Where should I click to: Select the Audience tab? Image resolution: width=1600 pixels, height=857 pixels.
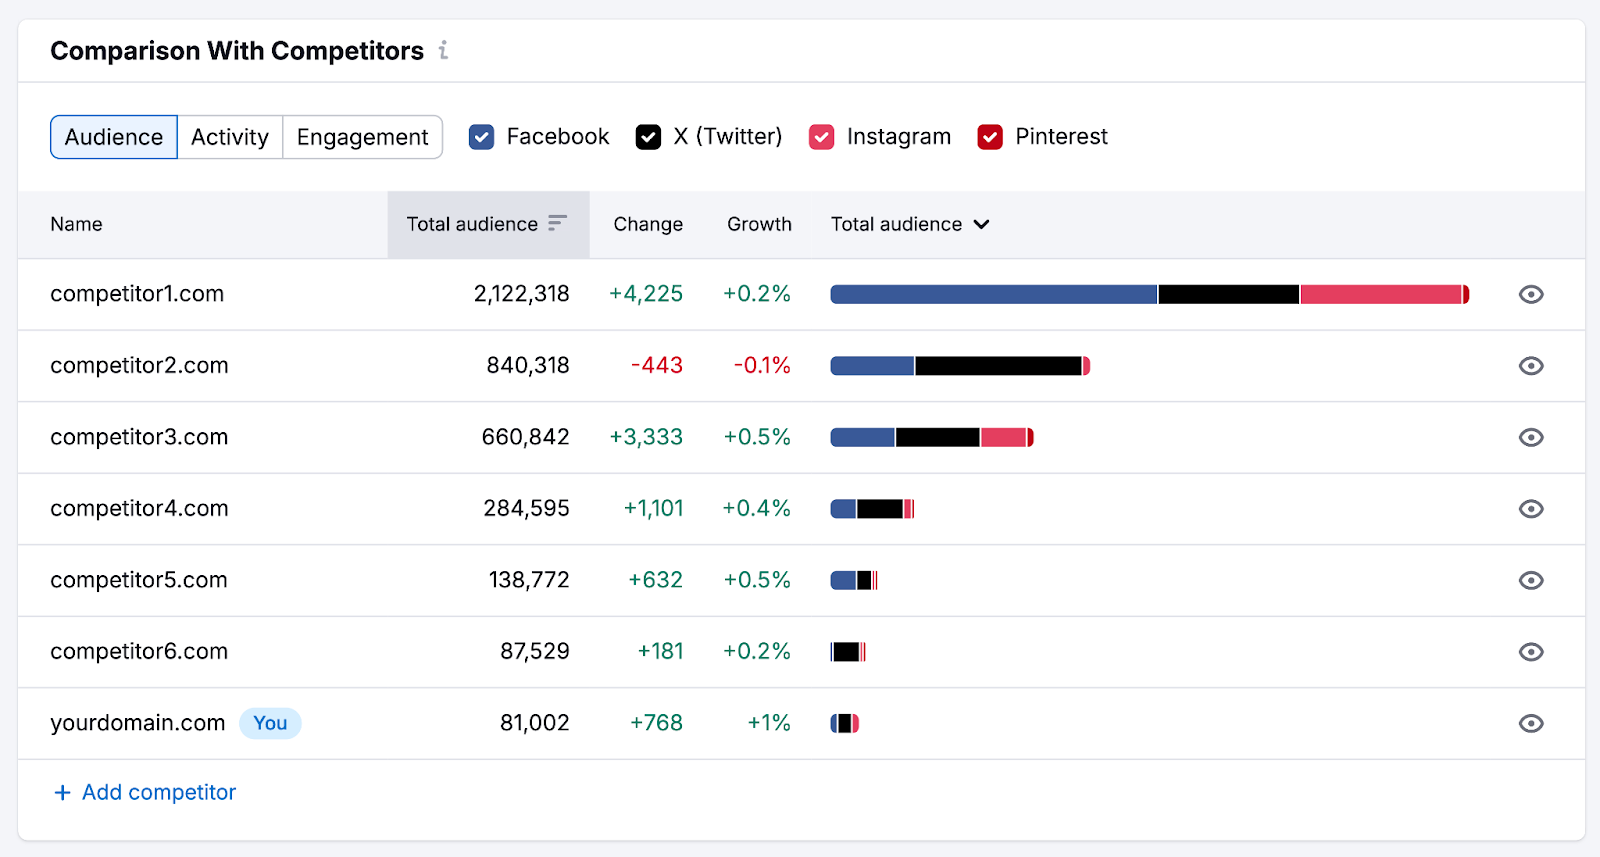coord(114,137)
